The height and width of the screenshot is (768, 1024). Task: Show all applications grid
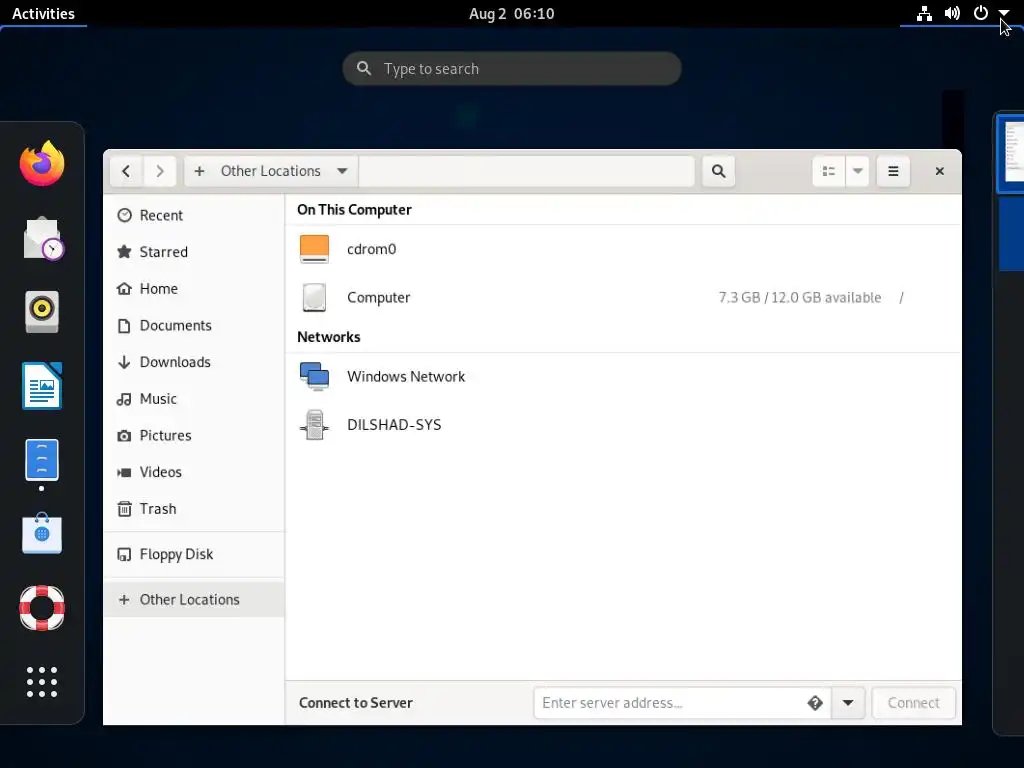pyautogui.click(x=42, y=682)
